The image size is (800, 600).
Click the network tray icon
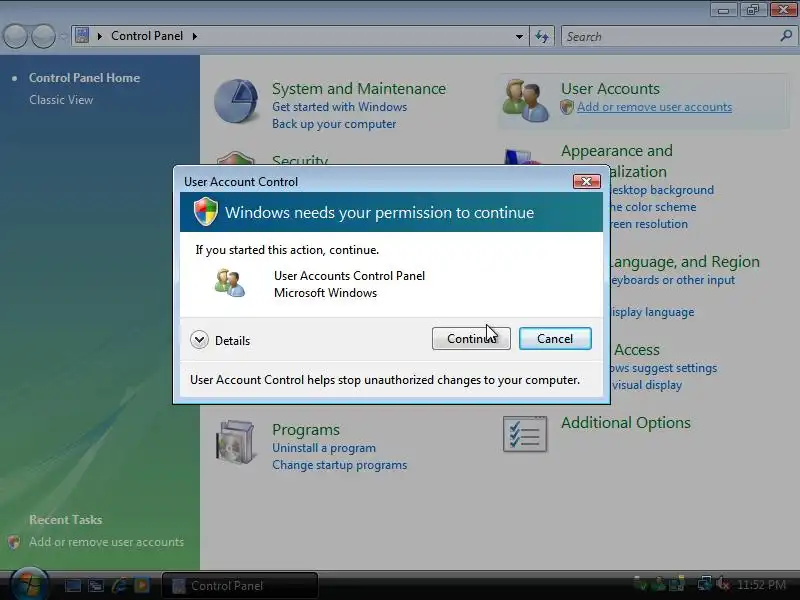705,584
